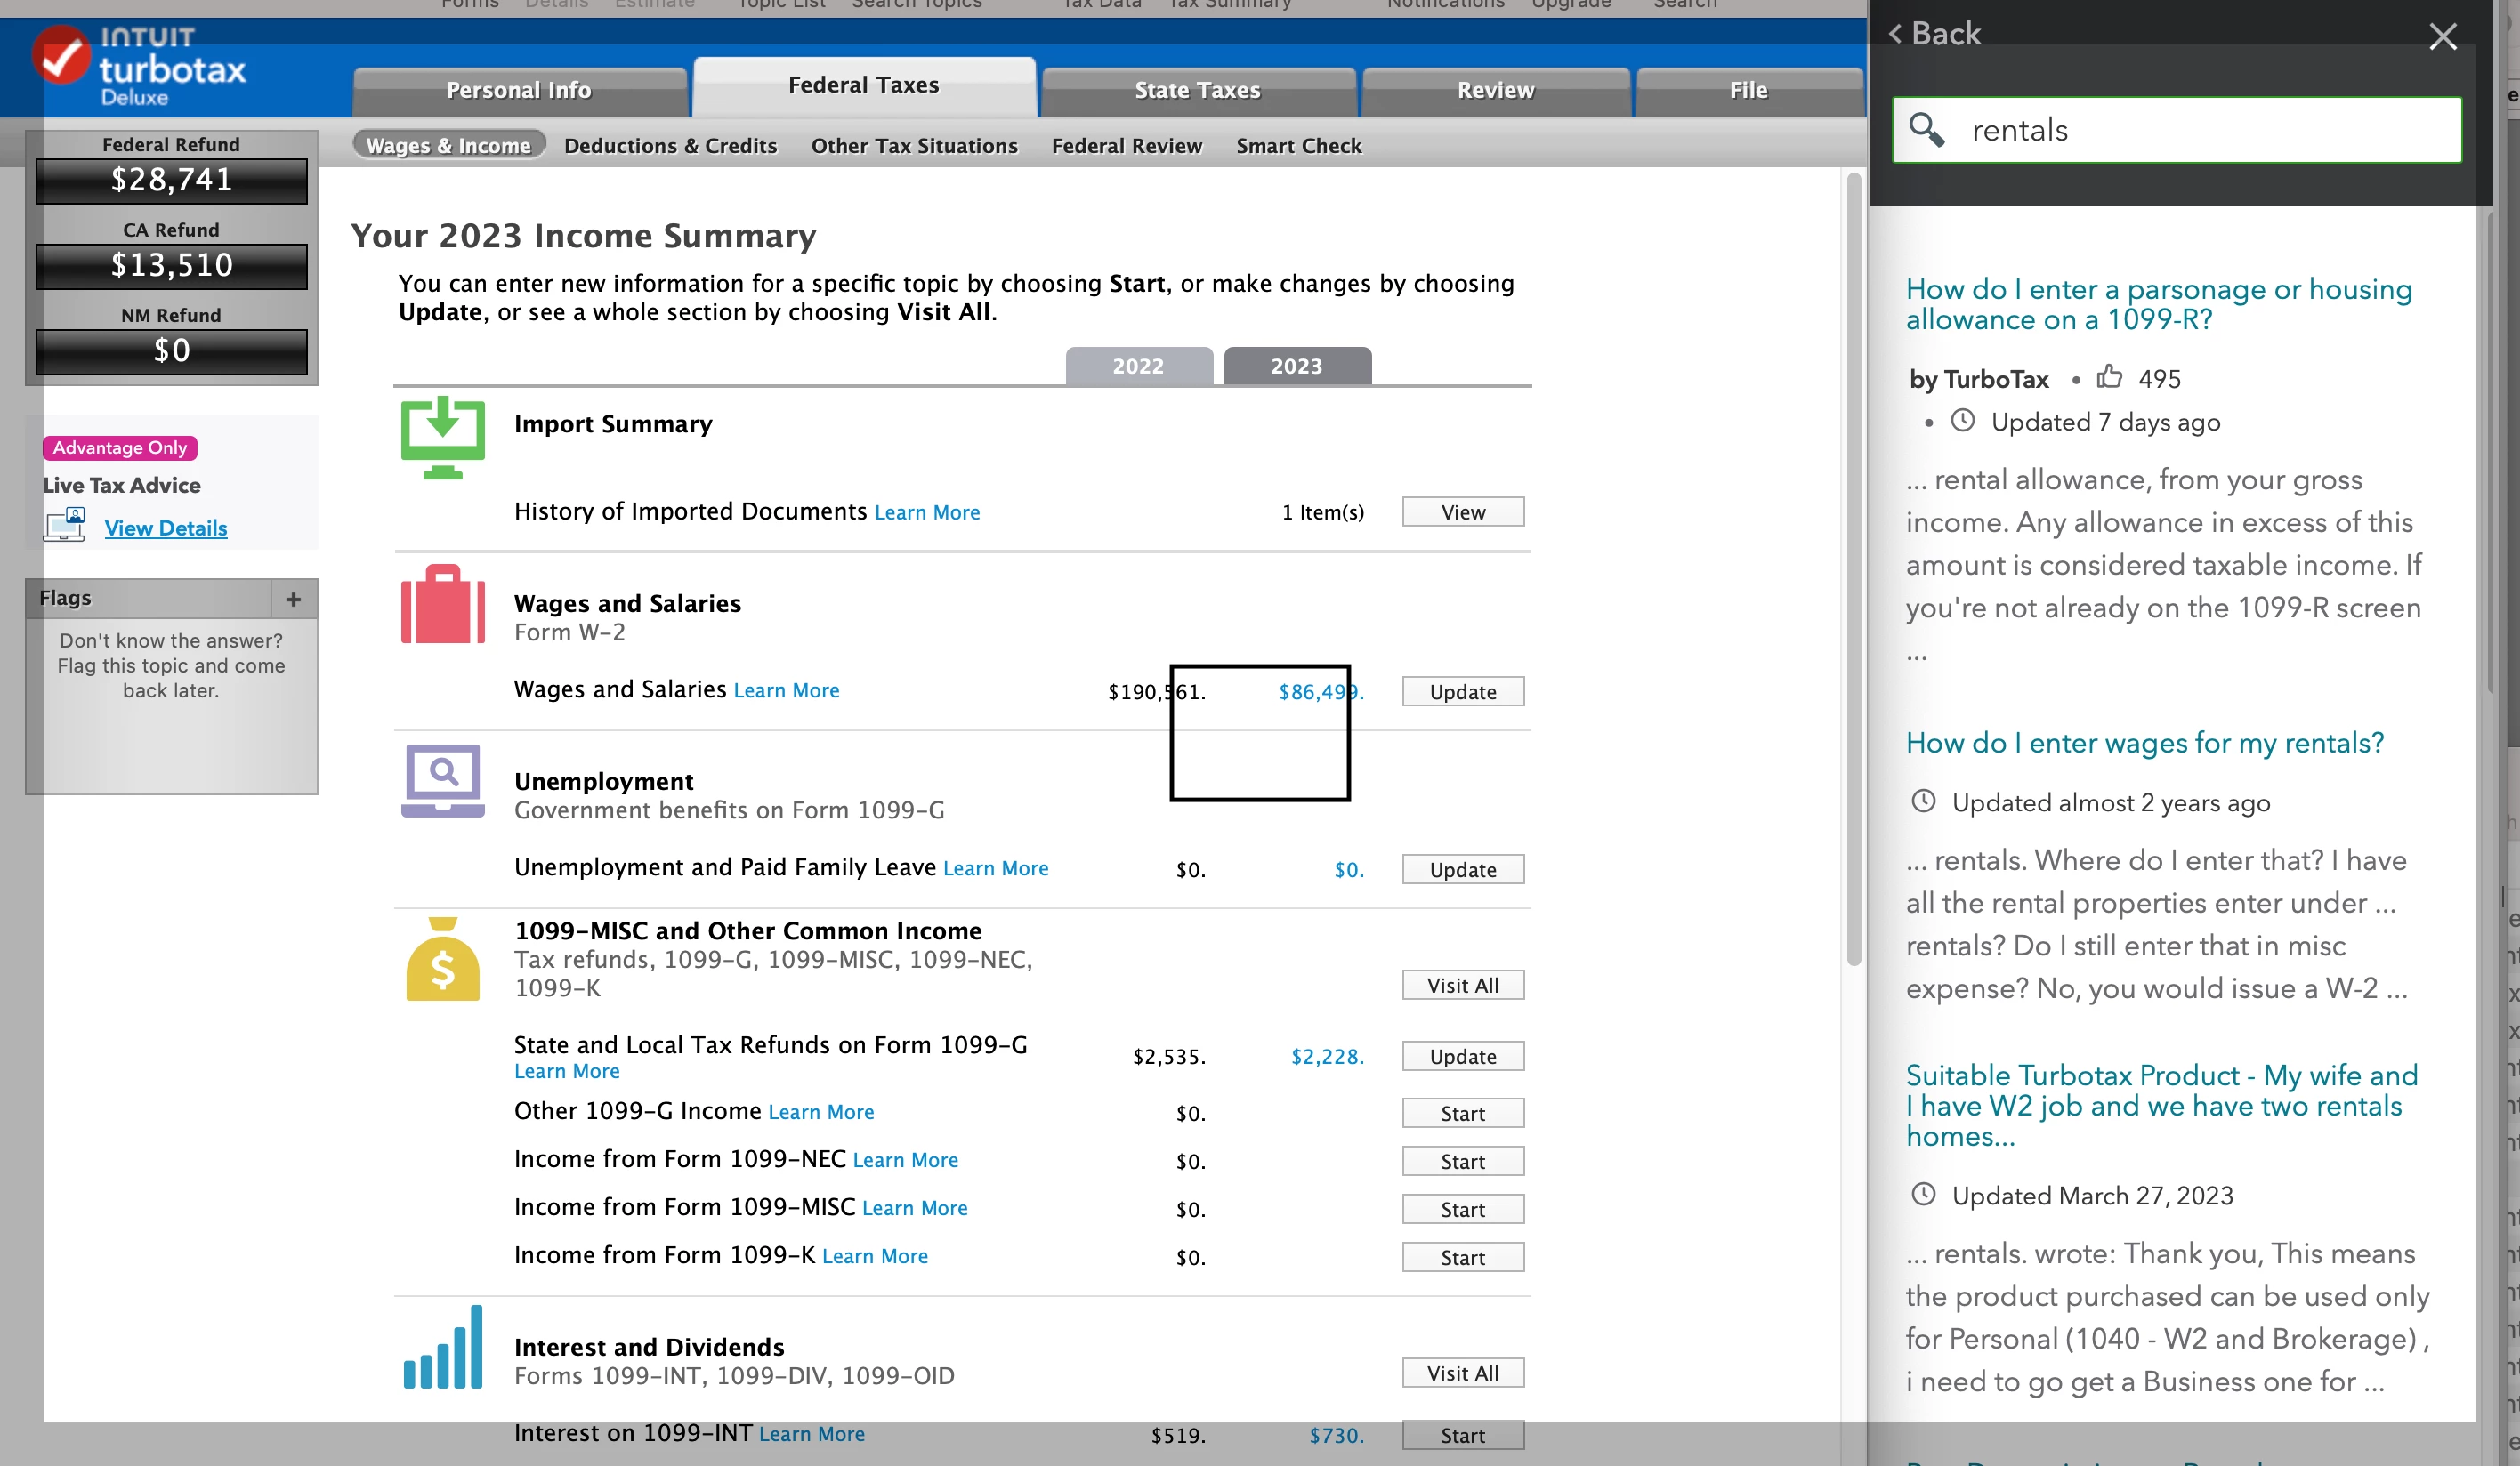Open View Details link for Live Tax Advice
Screen dimensions: 2520x1466
tap(166, 528)
